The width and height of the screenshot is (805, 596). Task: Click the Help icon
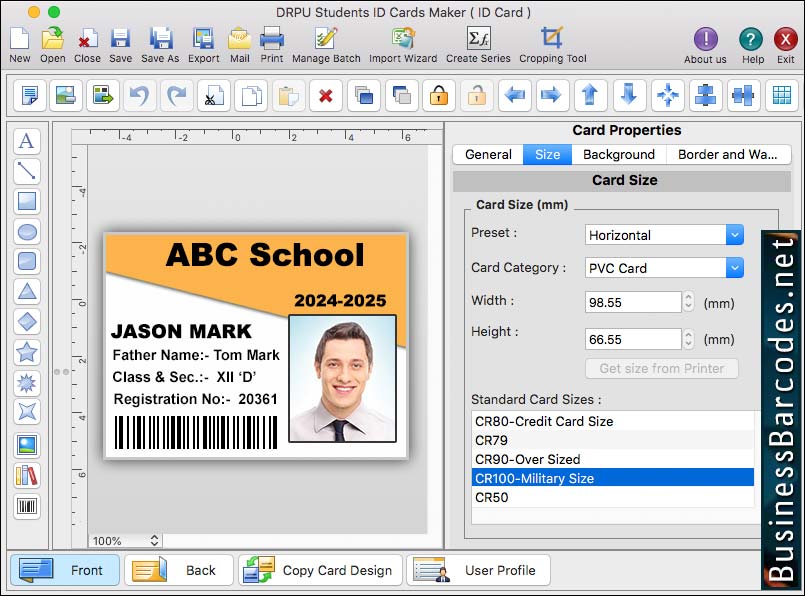click(x=751, y=39)
